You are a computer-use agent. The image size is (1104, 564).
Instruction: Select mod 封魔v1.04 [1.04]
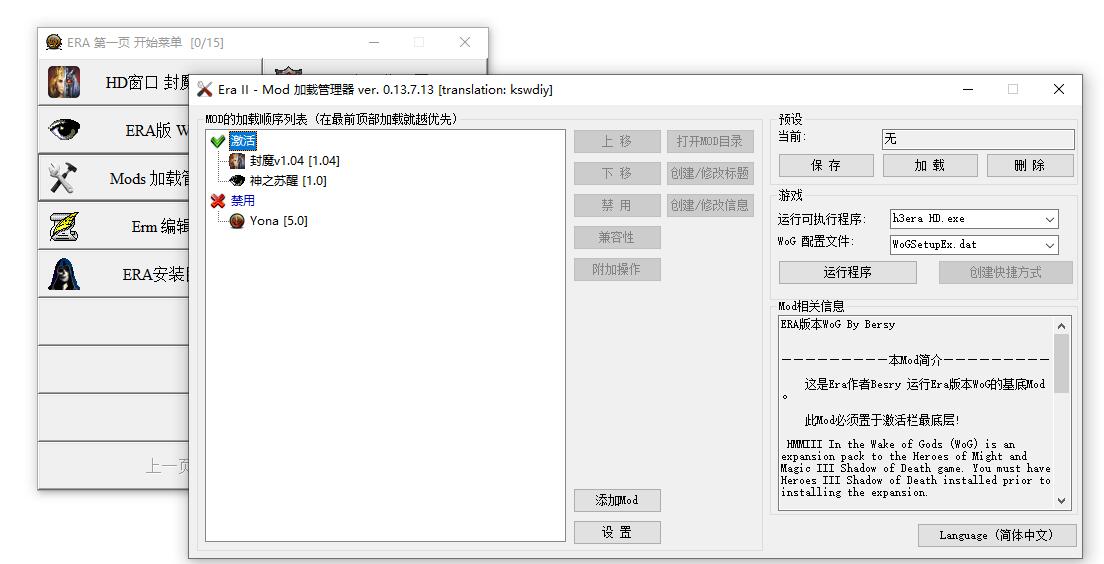(x=294, y=161)
